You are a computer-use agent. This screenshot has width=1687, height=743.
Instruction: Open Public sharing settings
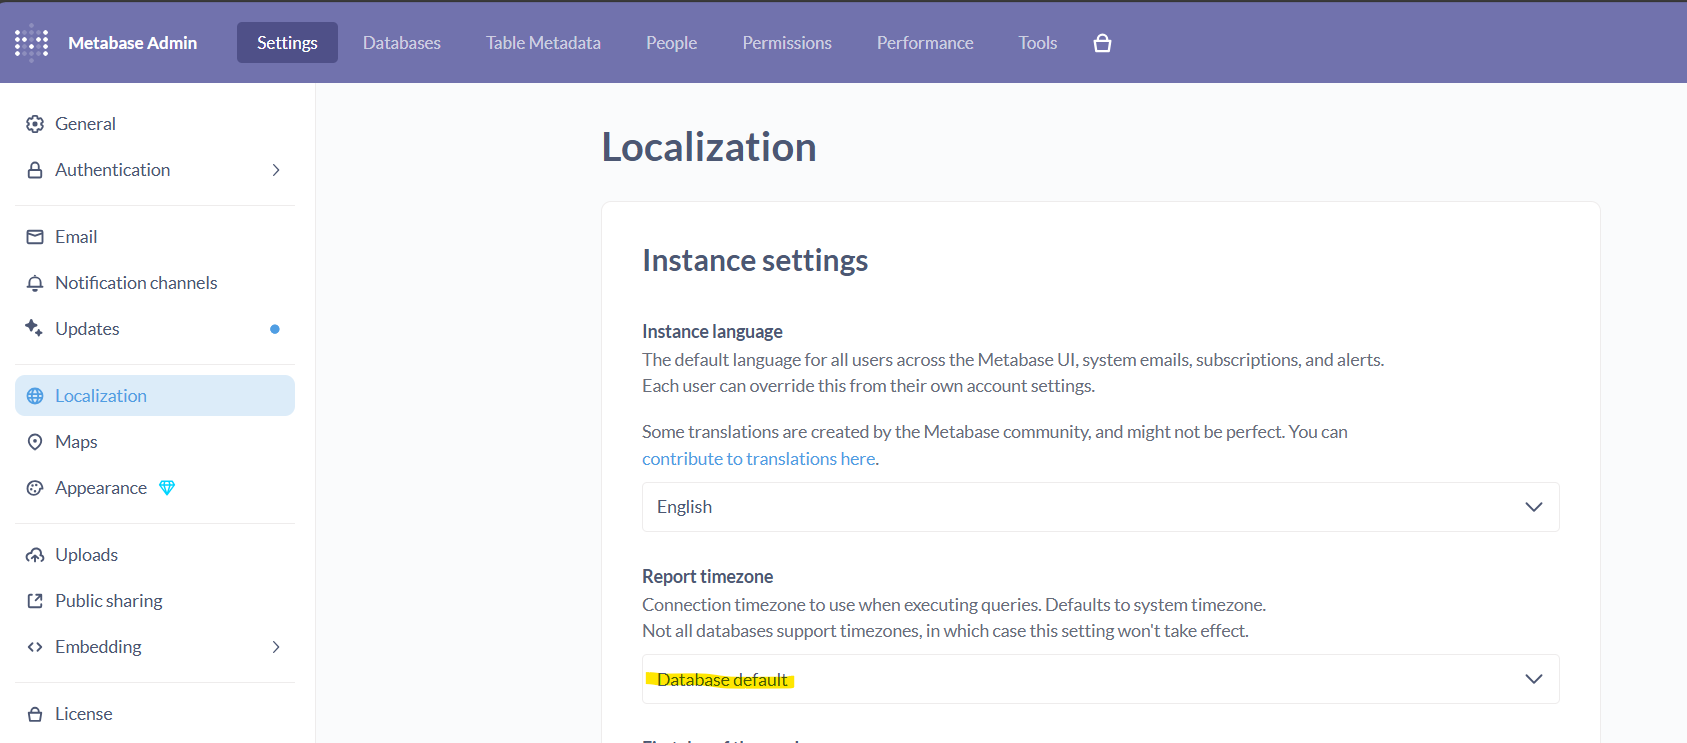pos(108,601)
